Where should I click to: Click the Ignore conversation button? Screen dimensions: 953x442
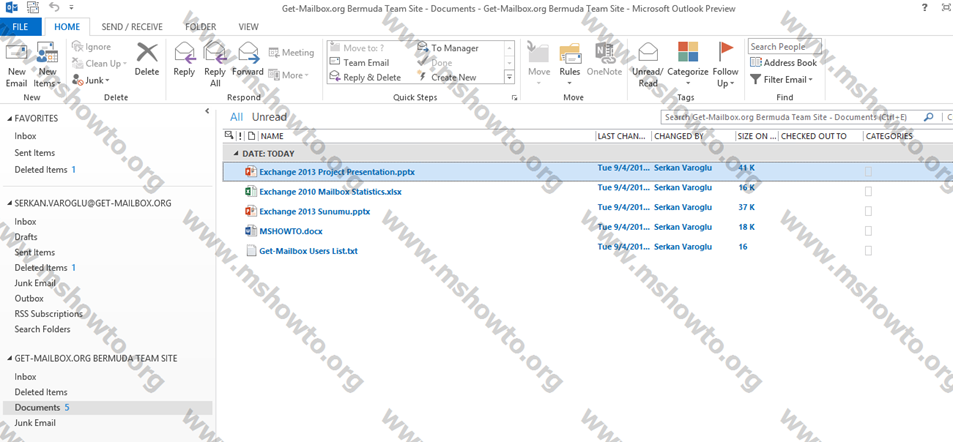pos(92,47)
